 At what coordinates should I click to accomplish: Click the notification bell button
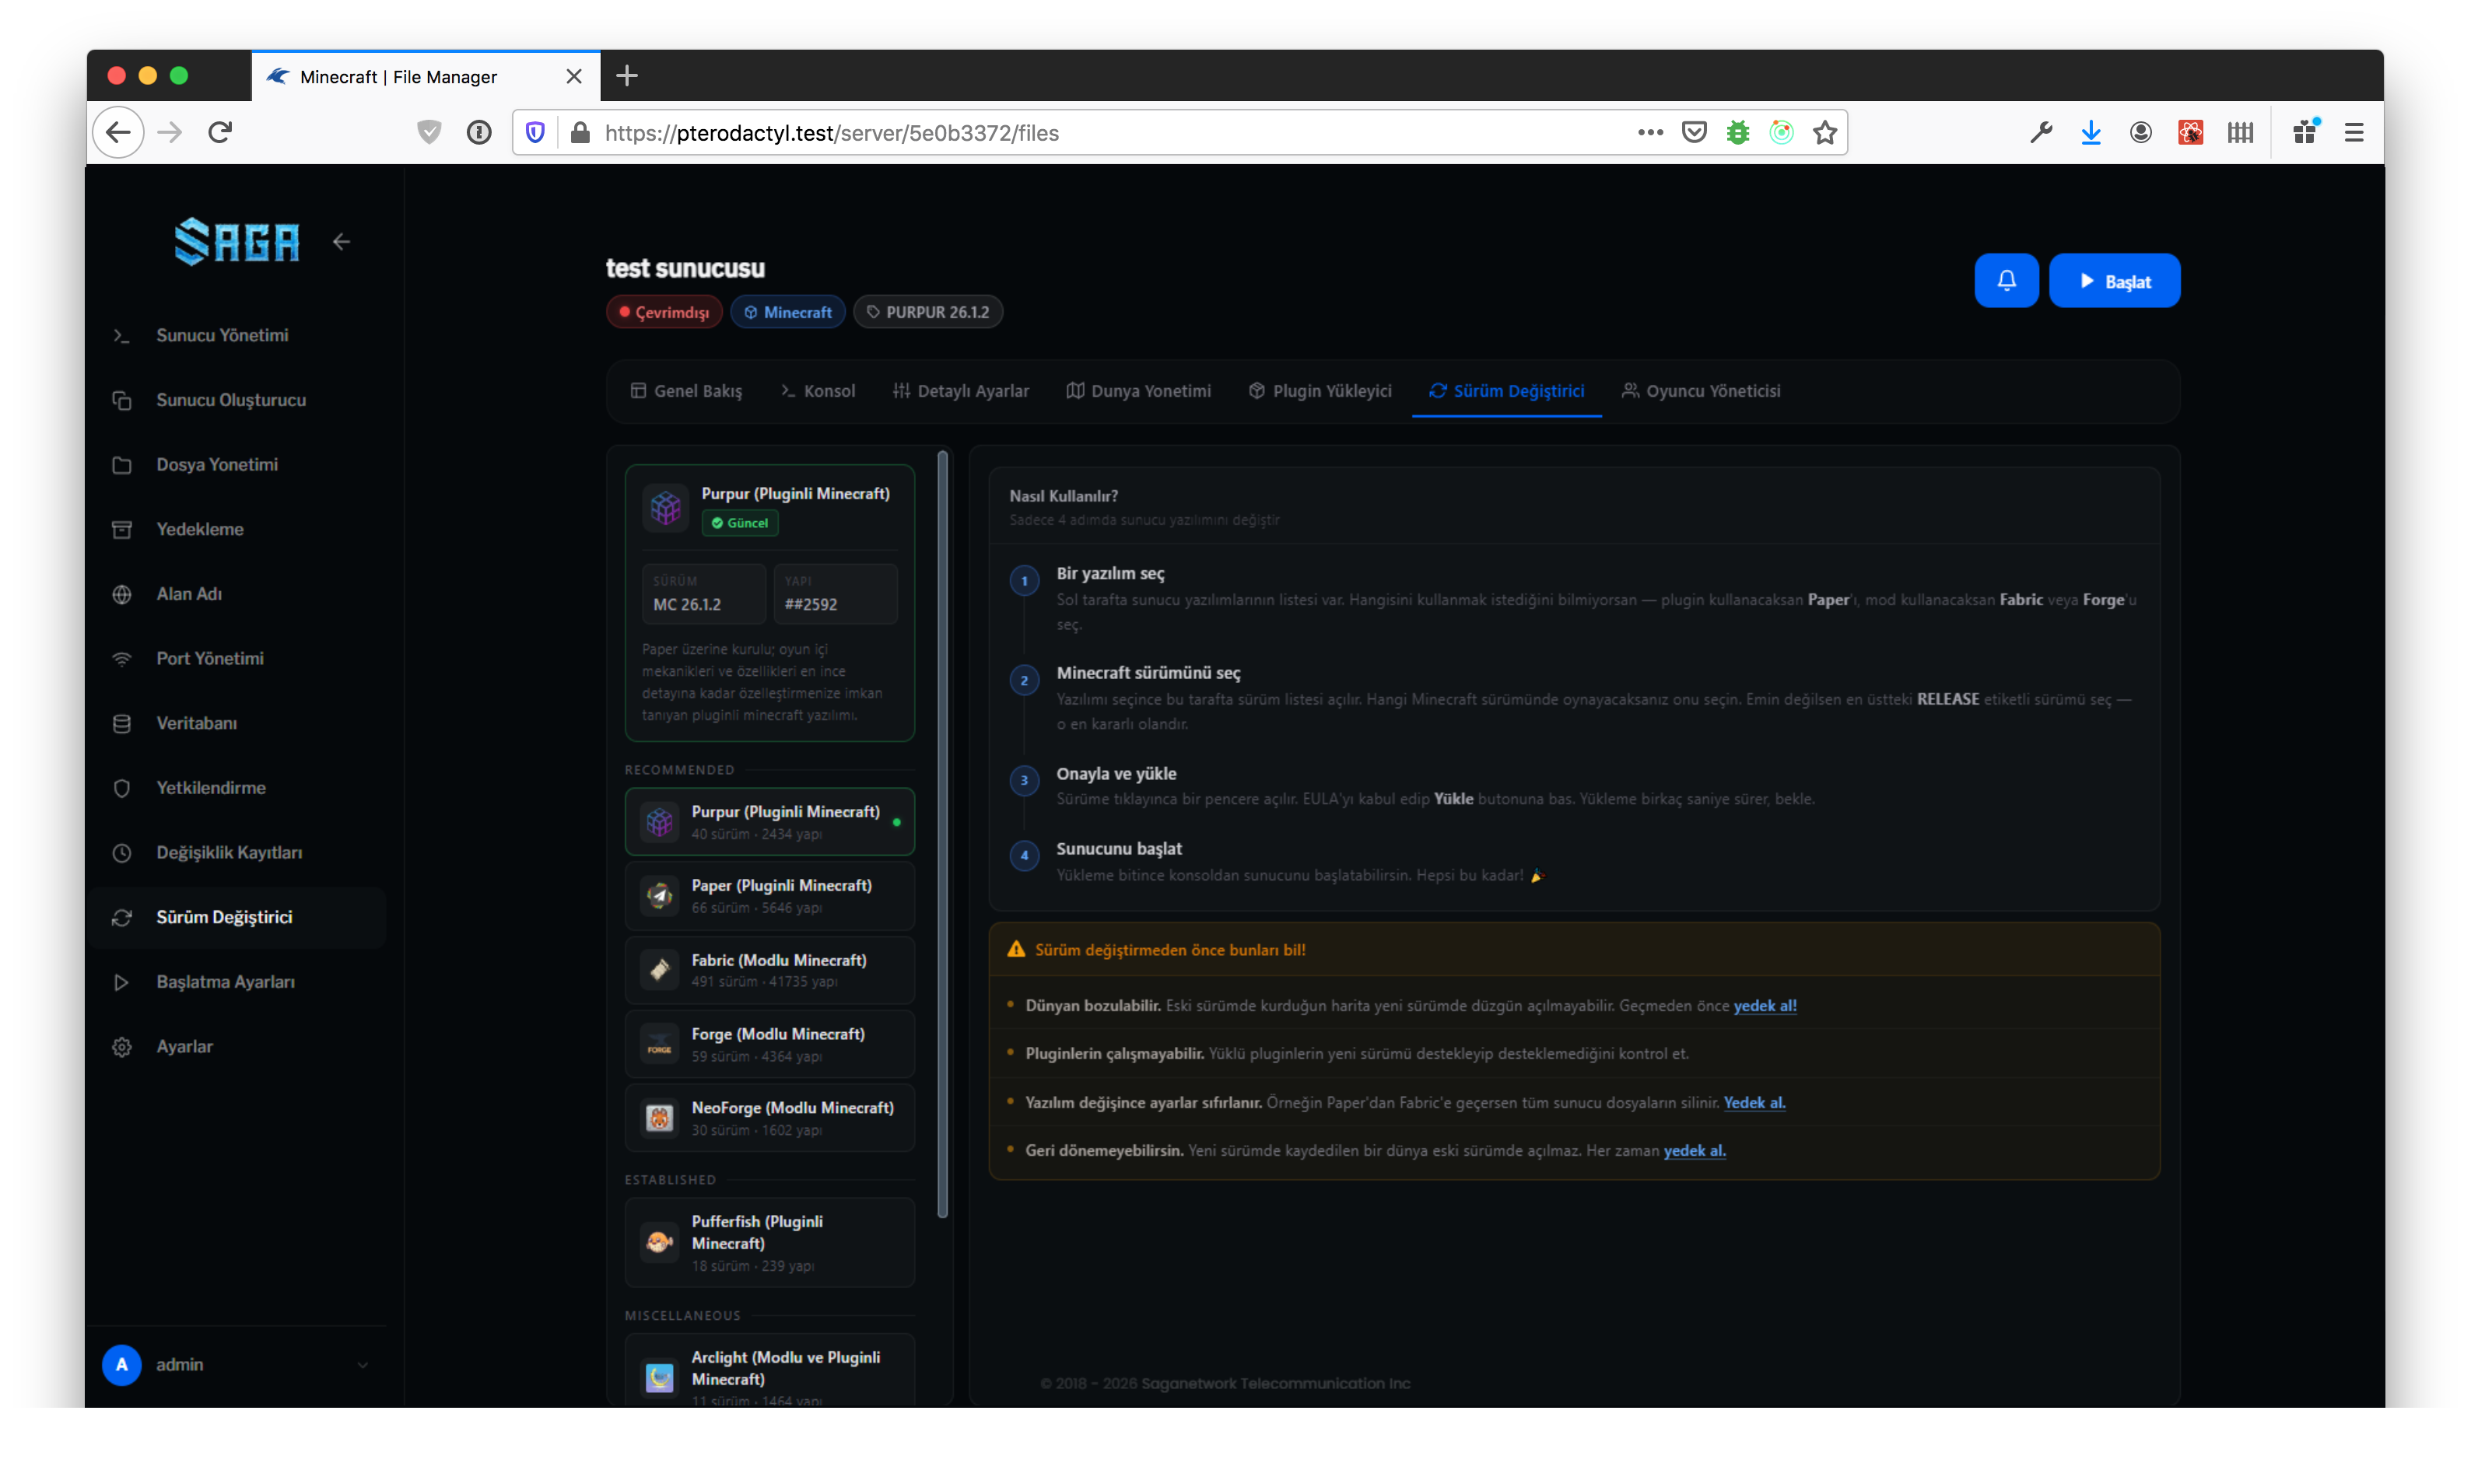2006,281
